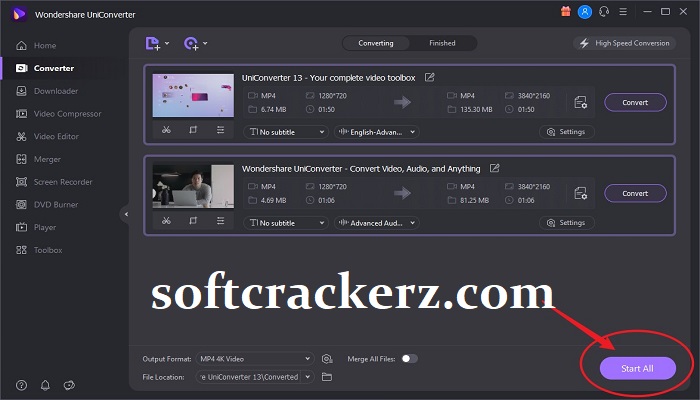Viewport: 700px width, 400px height.
Task: Open output format settings for second video
Action: tap(580, 193)
